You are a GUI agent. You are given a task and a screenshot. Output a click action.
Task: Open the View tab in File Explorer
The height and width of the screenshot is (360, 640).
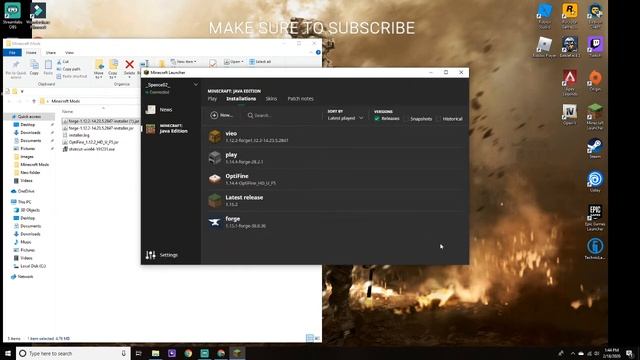69,53
